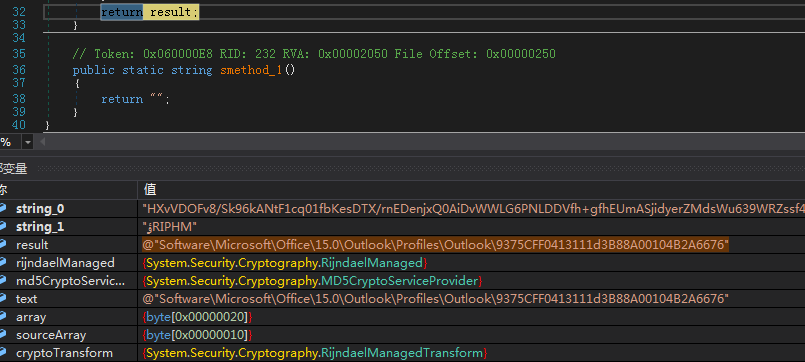Viewport: 805px width, 362px height.
Task: Click the highlighted return keyword on line 32
Action: (122, 12)
